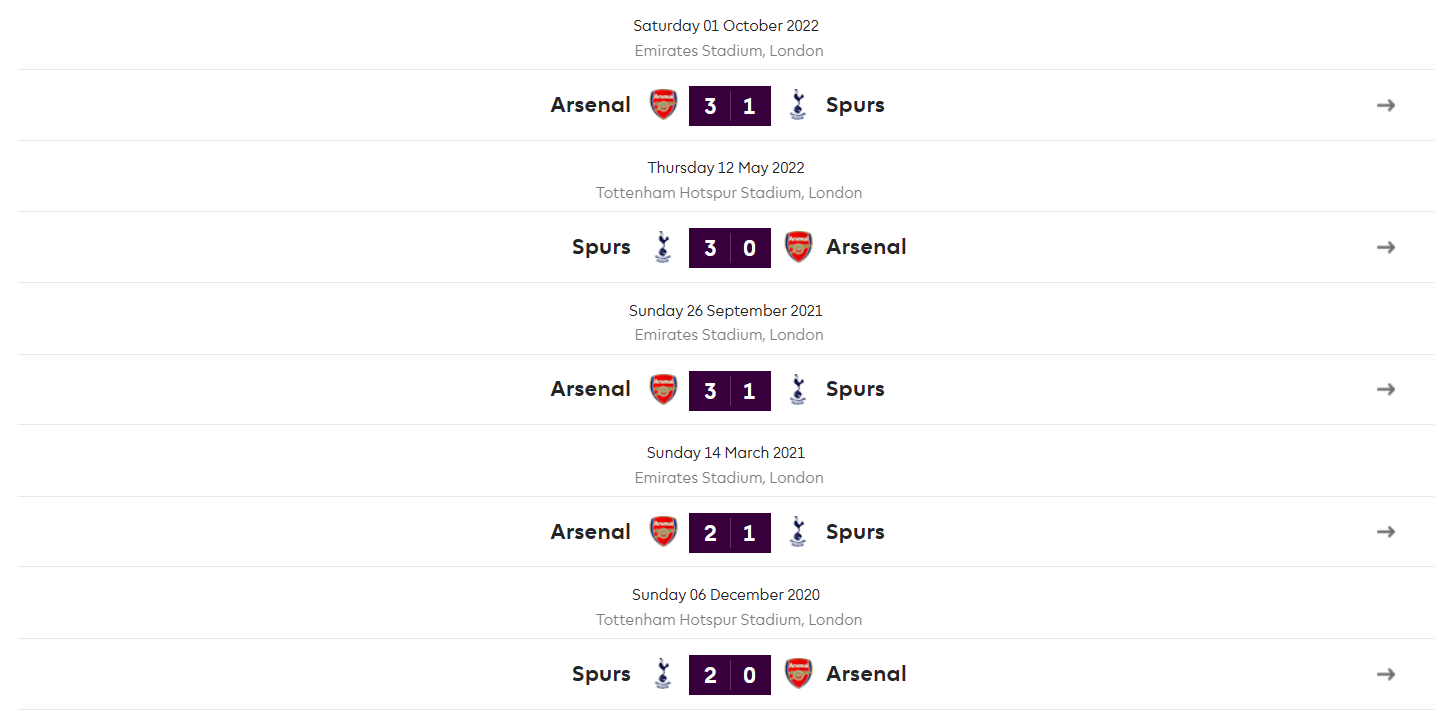This screenshot has width=1443, height=725.
Task: Select the 2-1 score box from March 2021
Action: tap(730, 533)
